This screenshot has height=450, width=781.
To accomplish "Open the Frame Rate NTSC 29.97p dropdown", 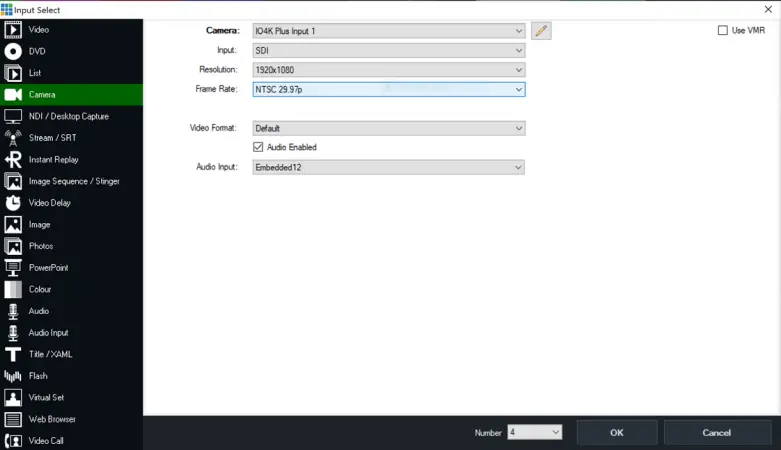I will tap(389, 89).
